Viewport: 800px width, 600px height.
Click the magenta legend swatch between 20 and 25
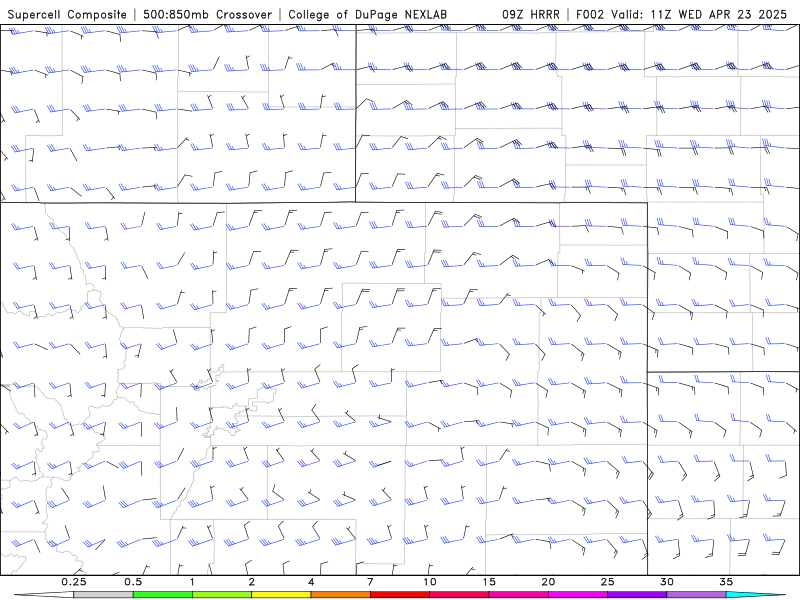point(578,595)
